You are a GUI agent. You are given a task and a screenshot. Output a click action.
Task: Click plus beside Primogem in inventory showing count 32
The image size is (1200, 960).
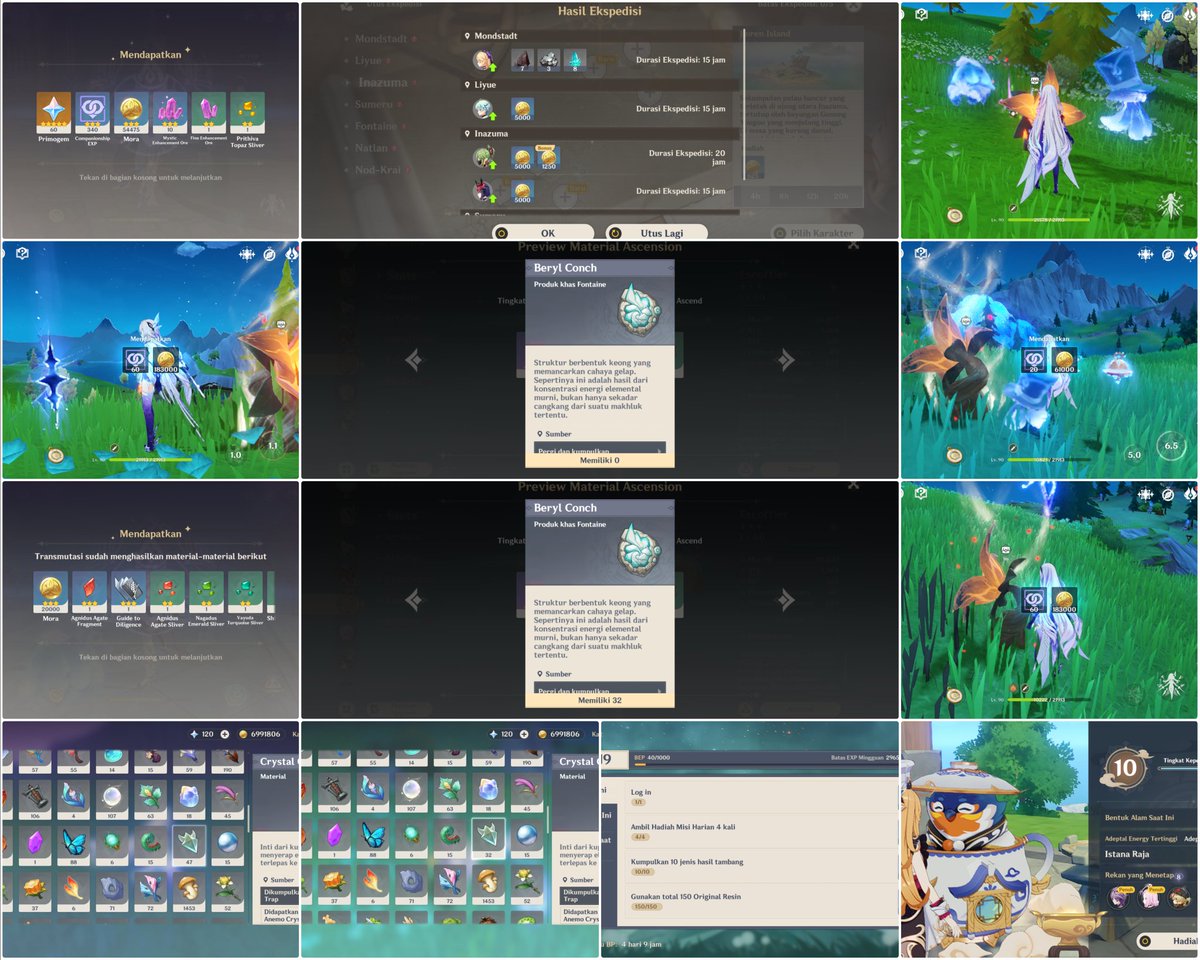[x=523, y=734]
